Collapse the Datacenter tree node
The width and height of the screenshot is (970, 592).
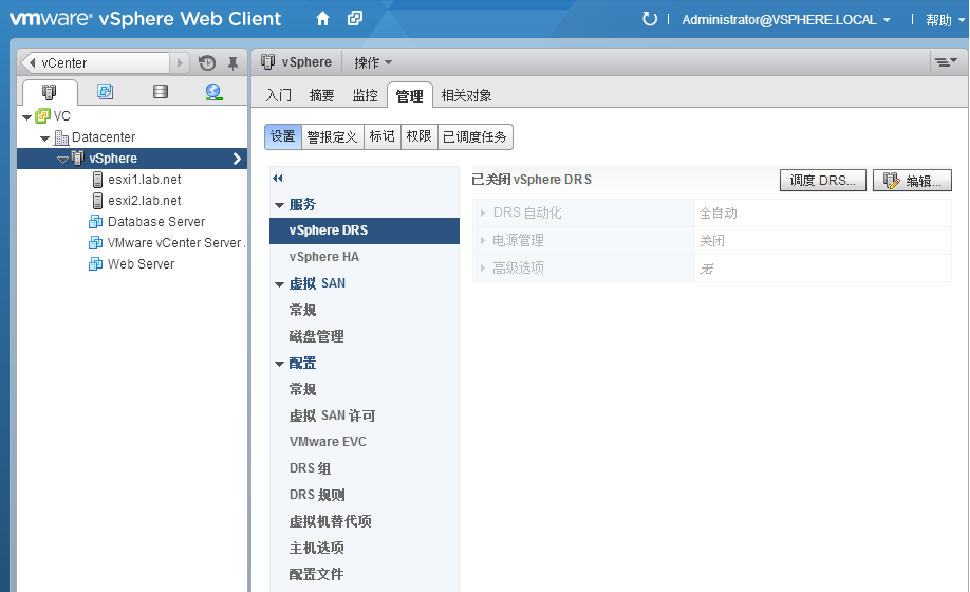[x=45, y=138]
